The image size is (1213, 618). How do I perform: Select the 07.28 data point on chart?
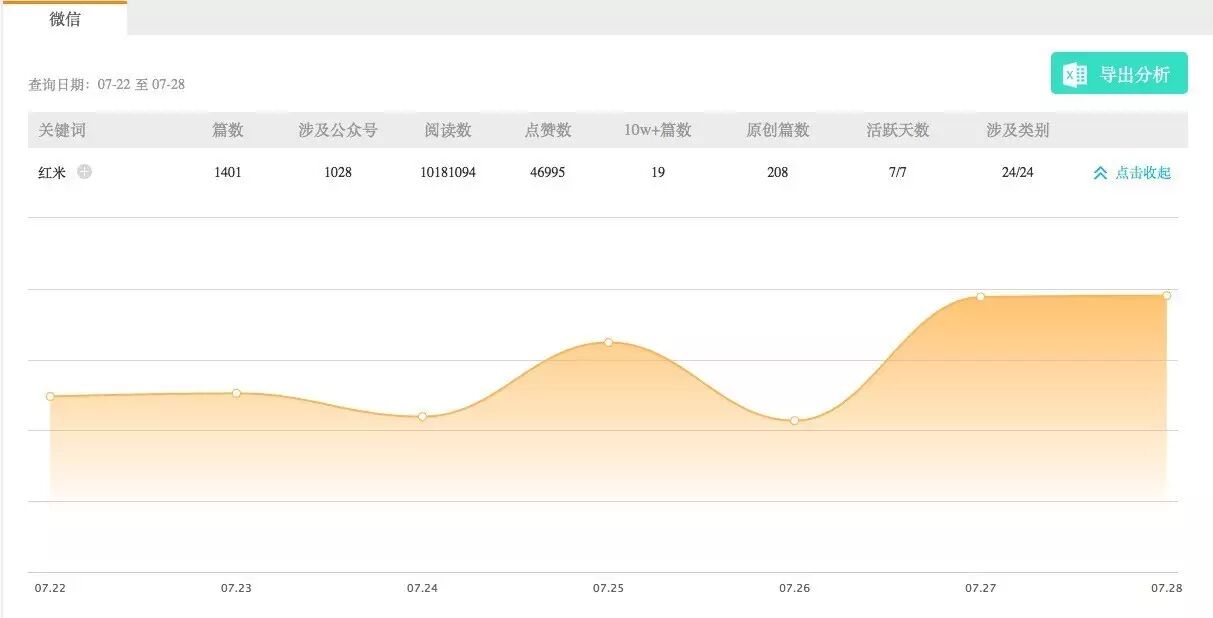(1166, 295)
